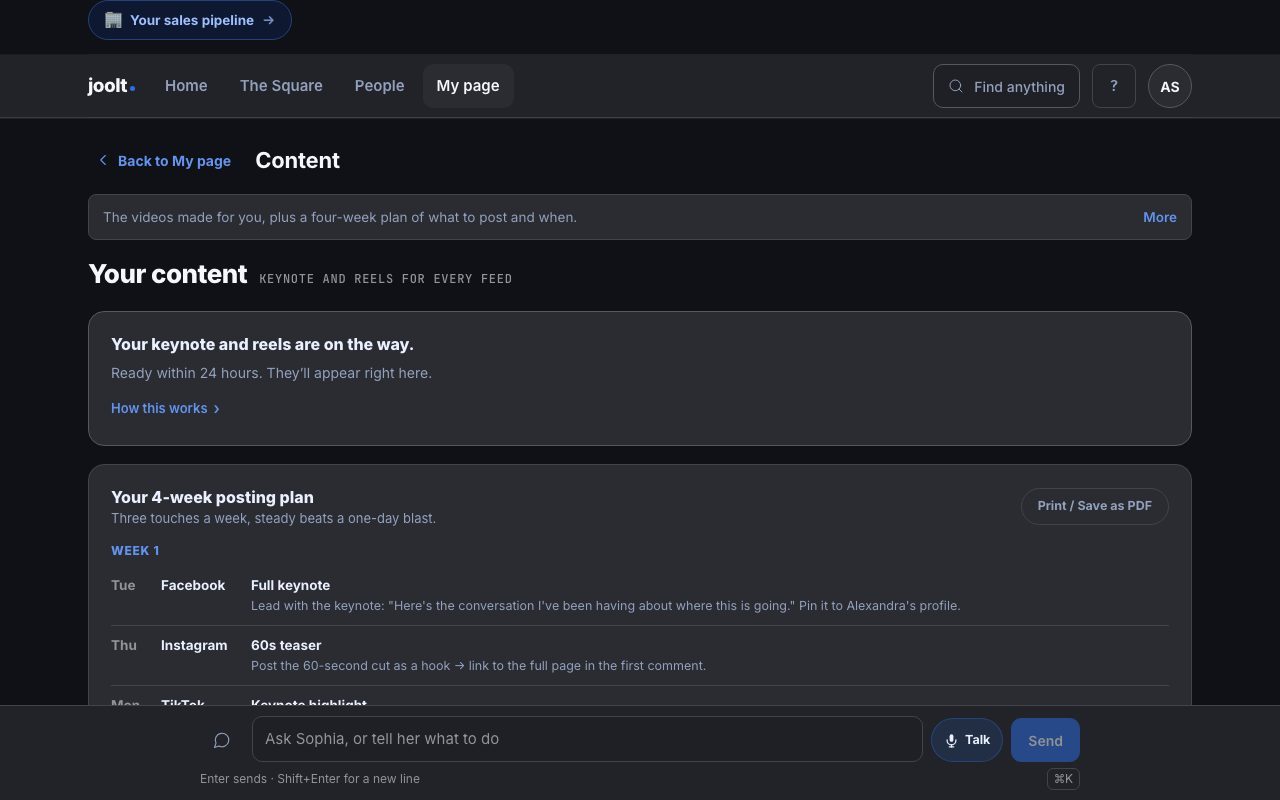This screenshot has width=1280, height=800.
Task: Click Back to My page link
Action: [164, 161]
